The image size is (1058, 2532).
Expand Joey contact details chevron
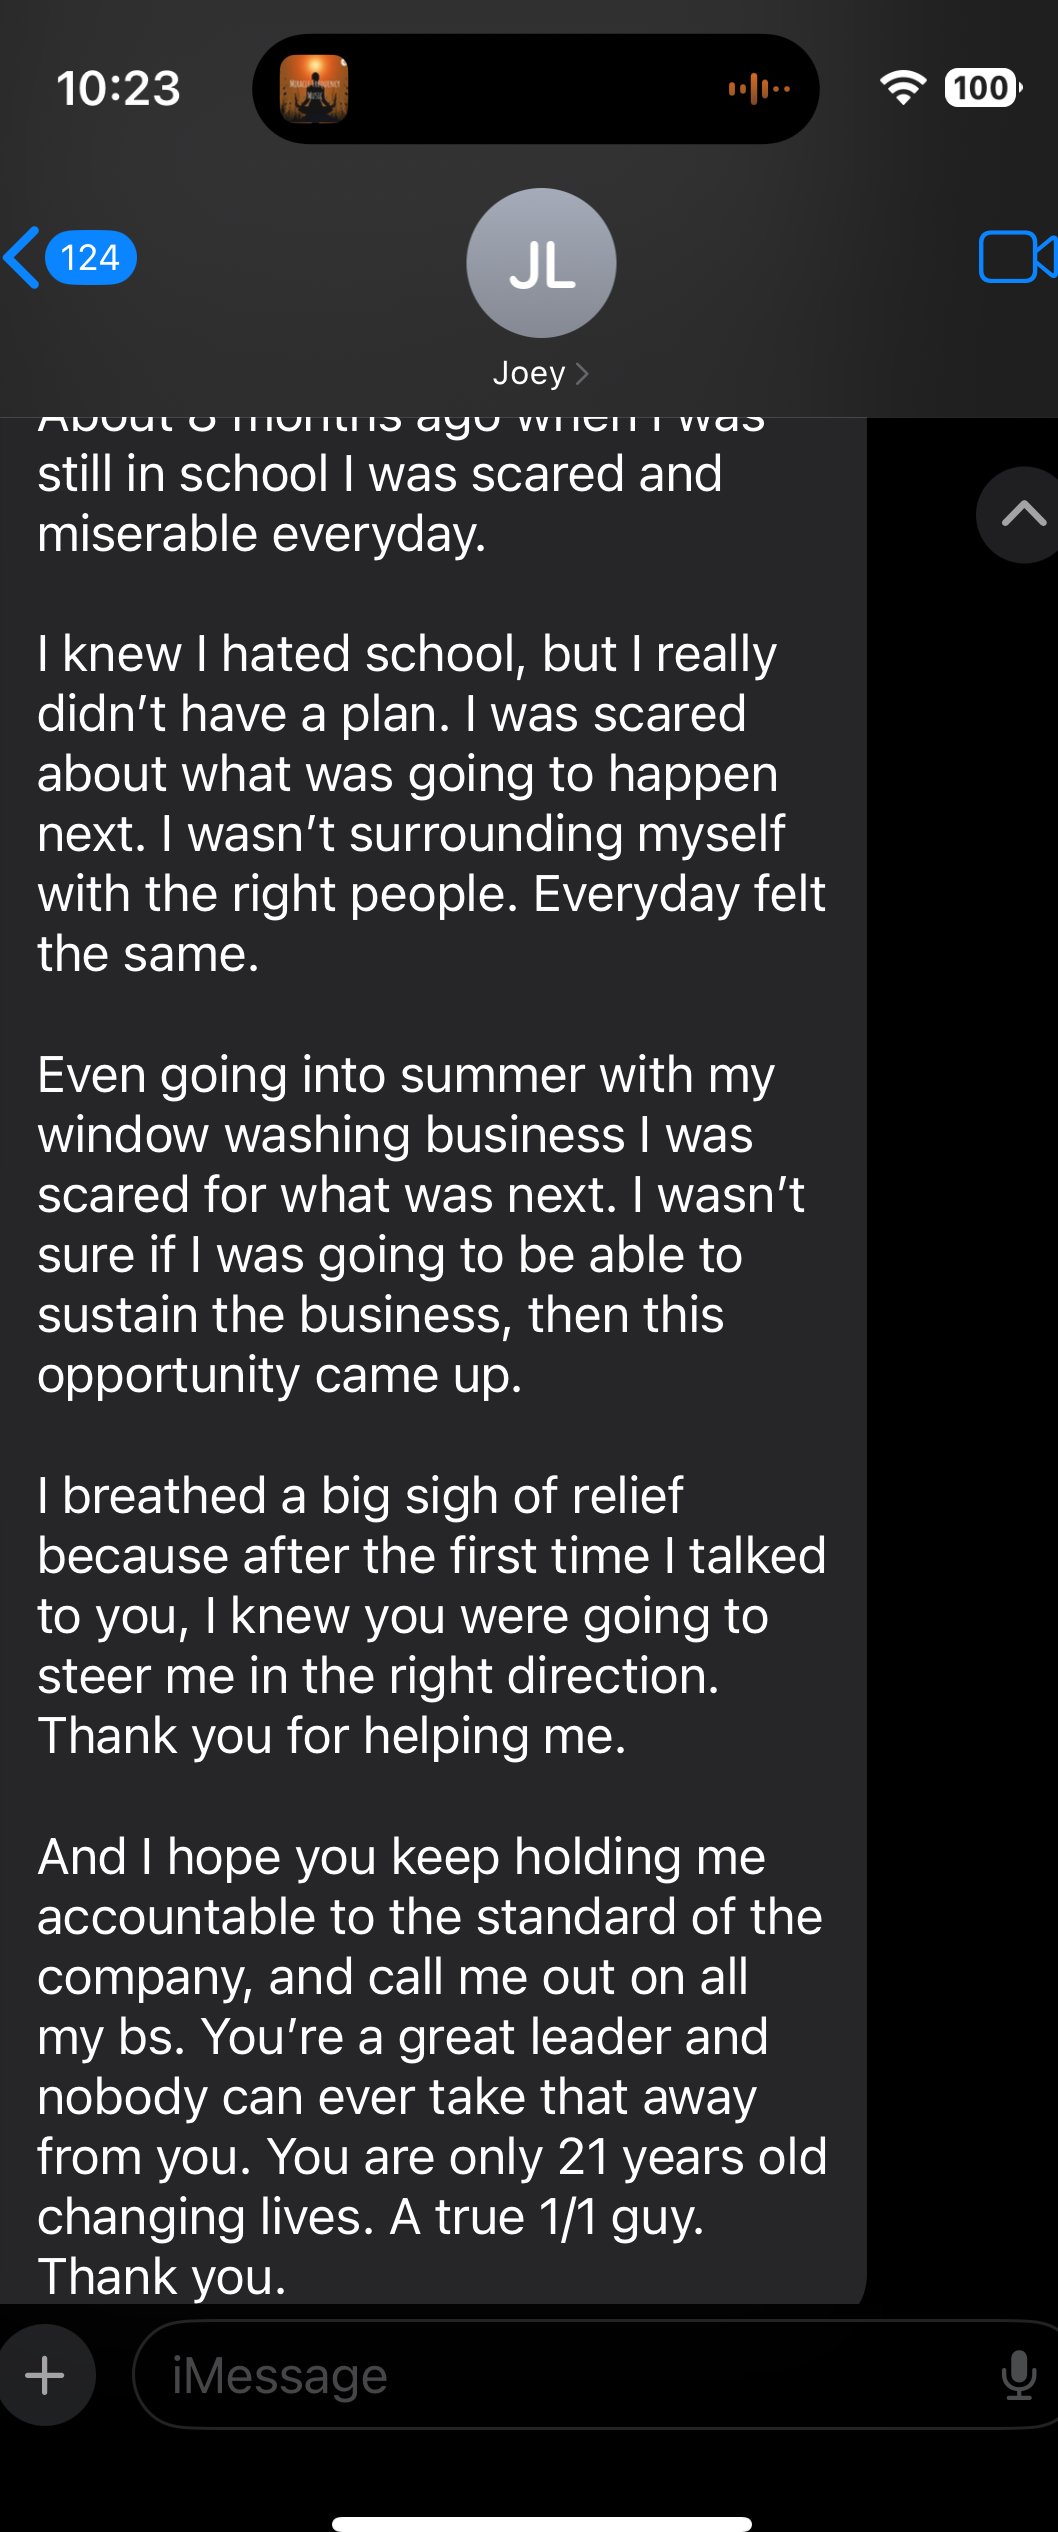coord(583,374)
